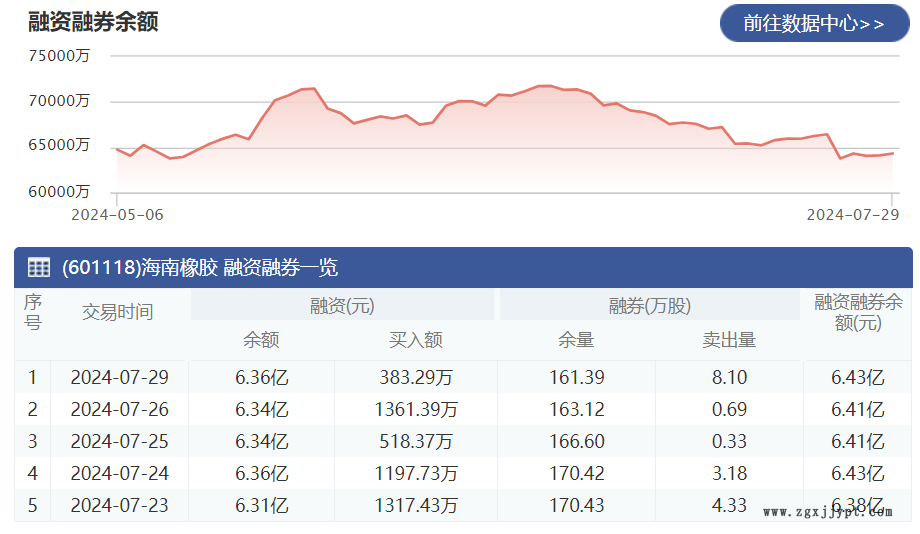Screen dimensions: 920x534
Task: Click the 0.33 sell volume cell
Action: tap(729, 441)
